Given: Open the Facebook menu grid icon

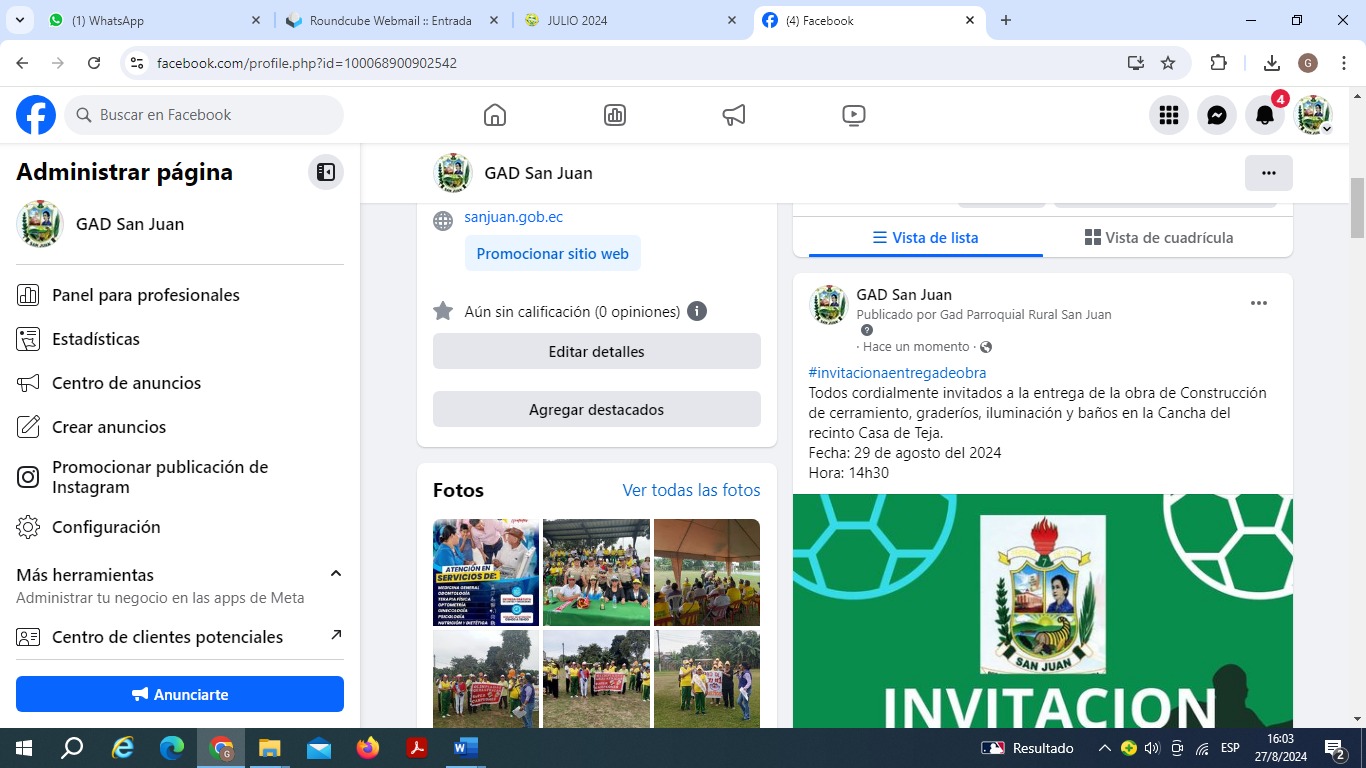Looking at the screenshot, I should (1169, 115).
